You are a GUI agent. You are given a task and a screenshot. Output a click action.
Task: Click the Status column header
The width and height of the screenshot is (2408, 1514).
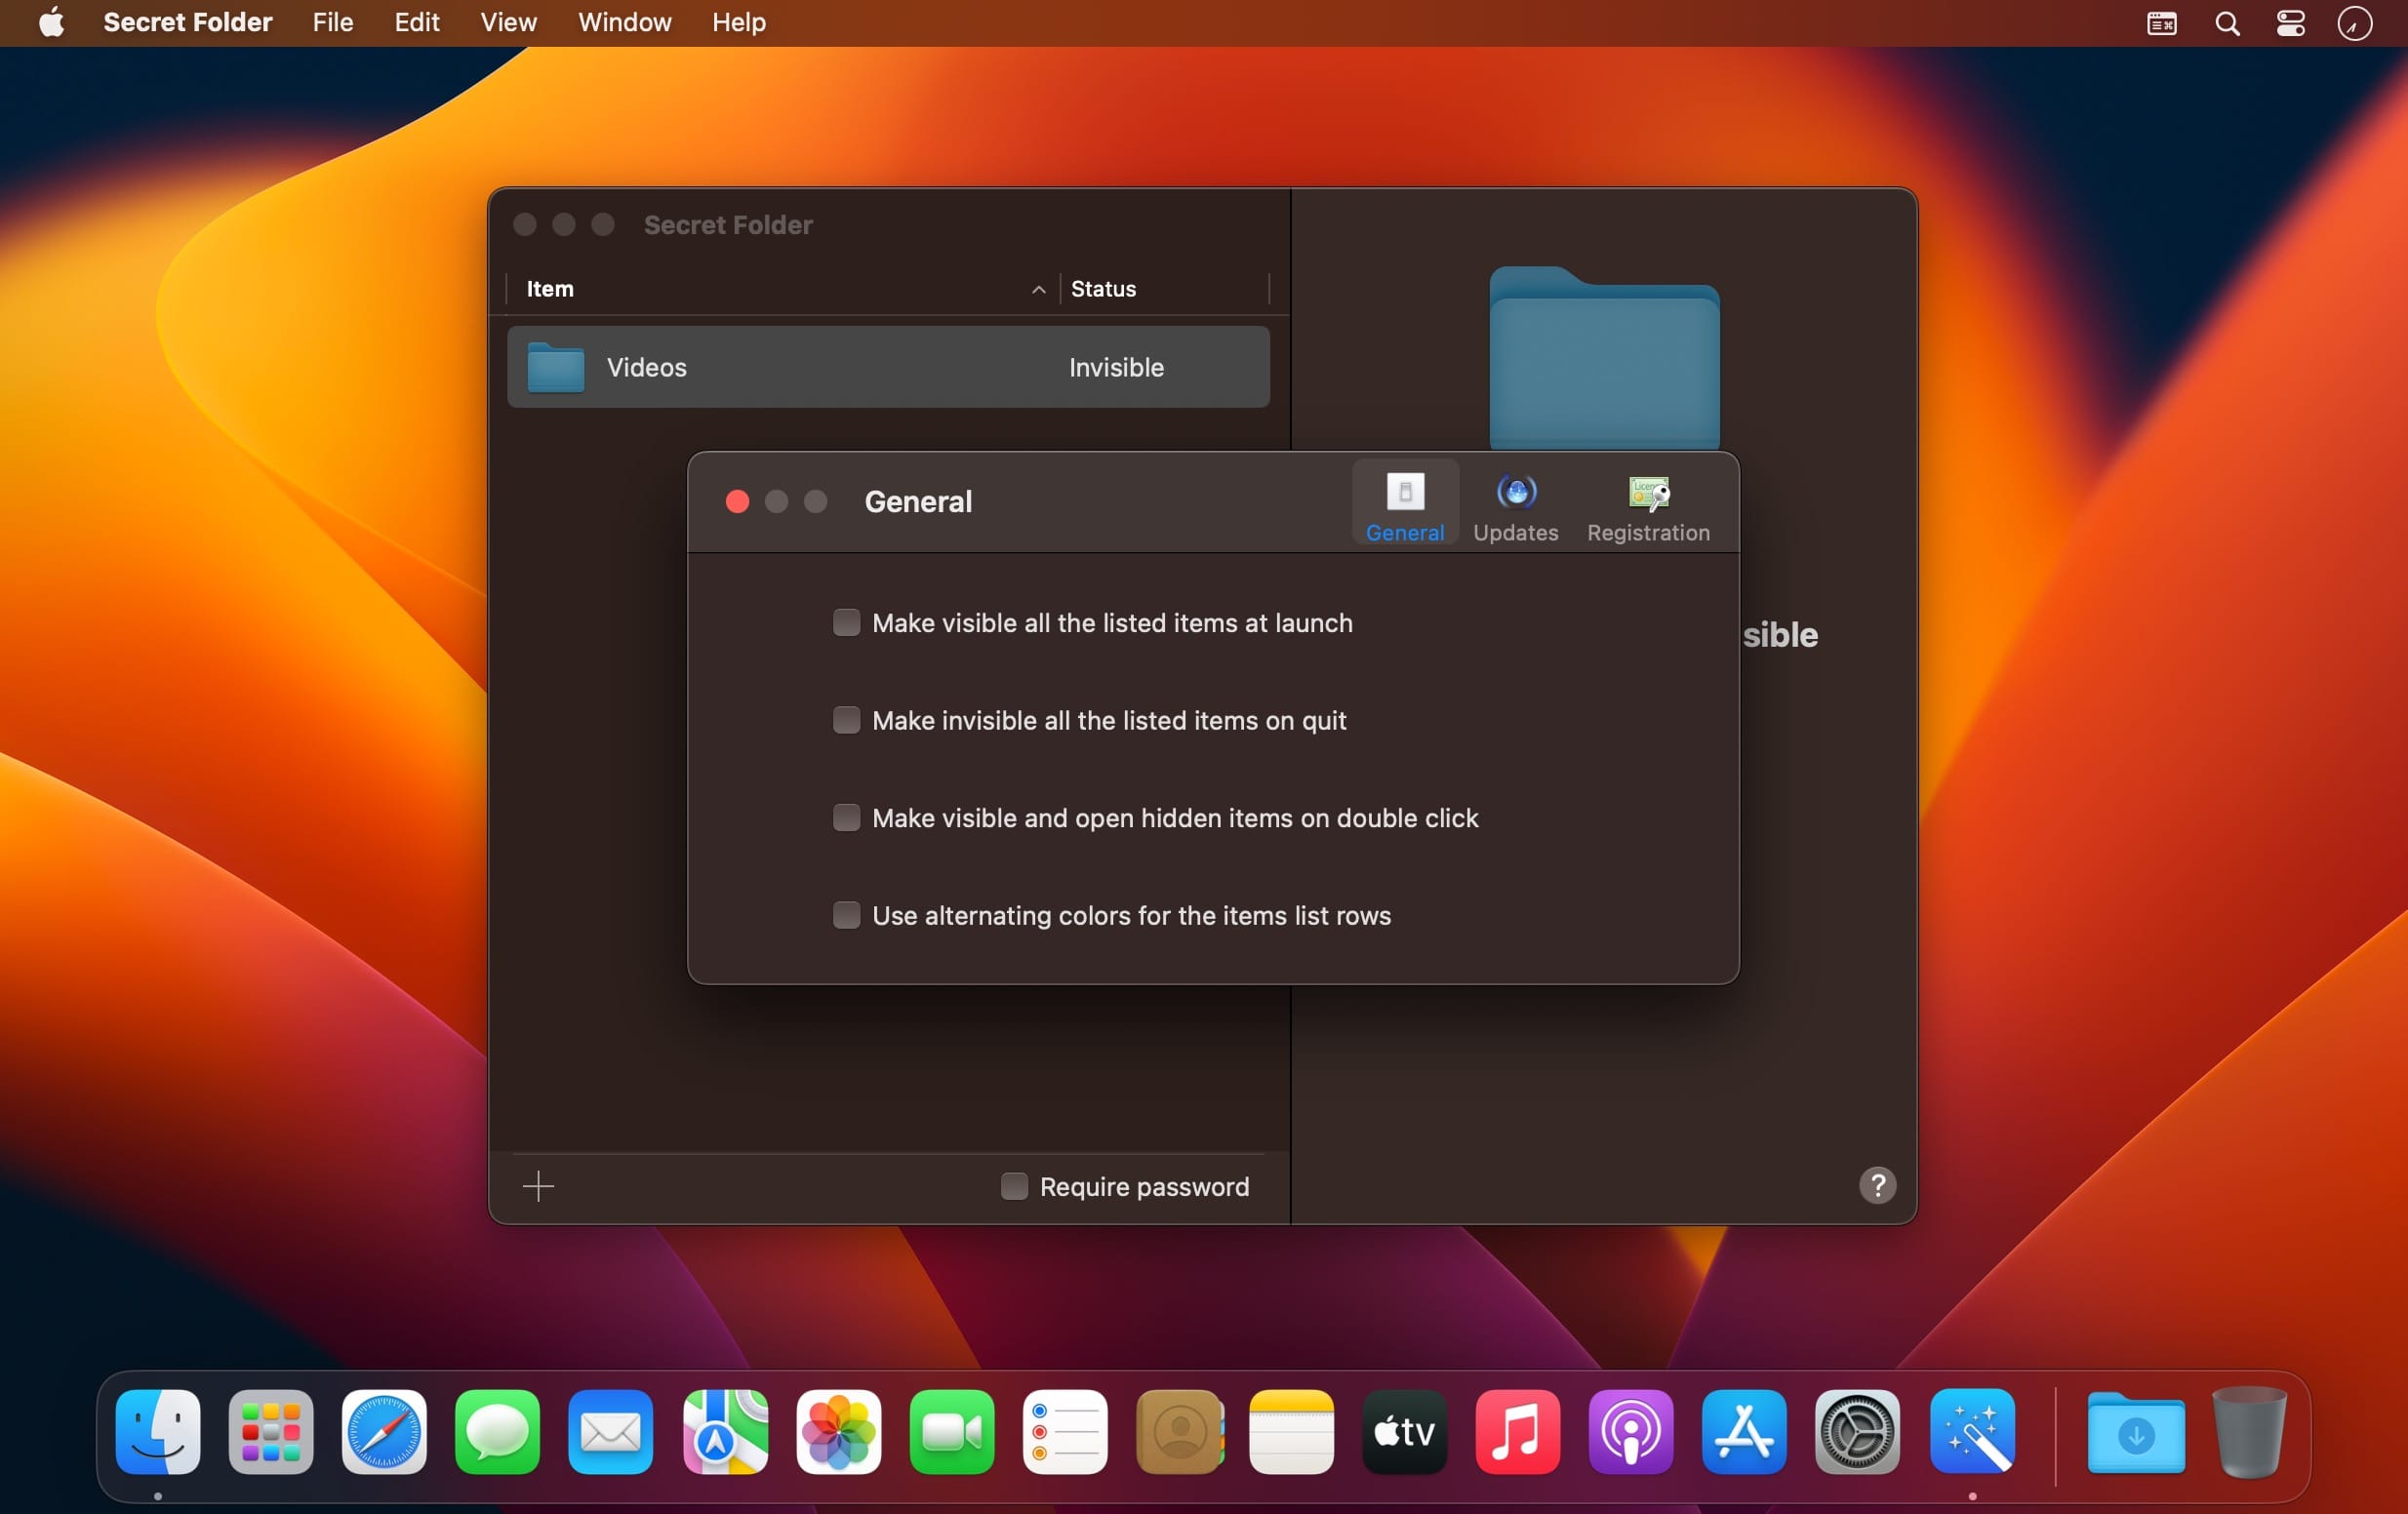click(1164, 289)
